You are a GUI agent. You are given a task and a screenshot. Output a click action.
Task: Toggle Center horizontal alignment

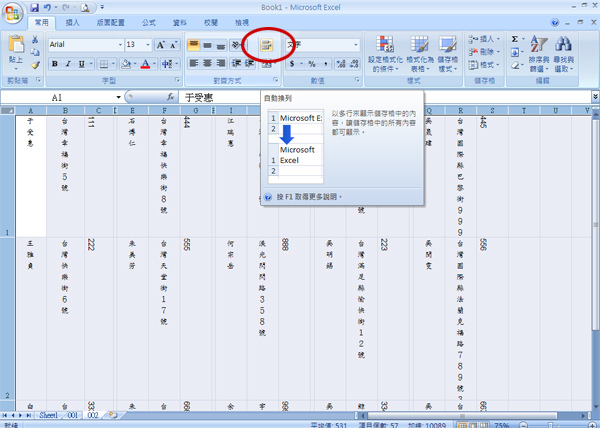coord(207,63)
